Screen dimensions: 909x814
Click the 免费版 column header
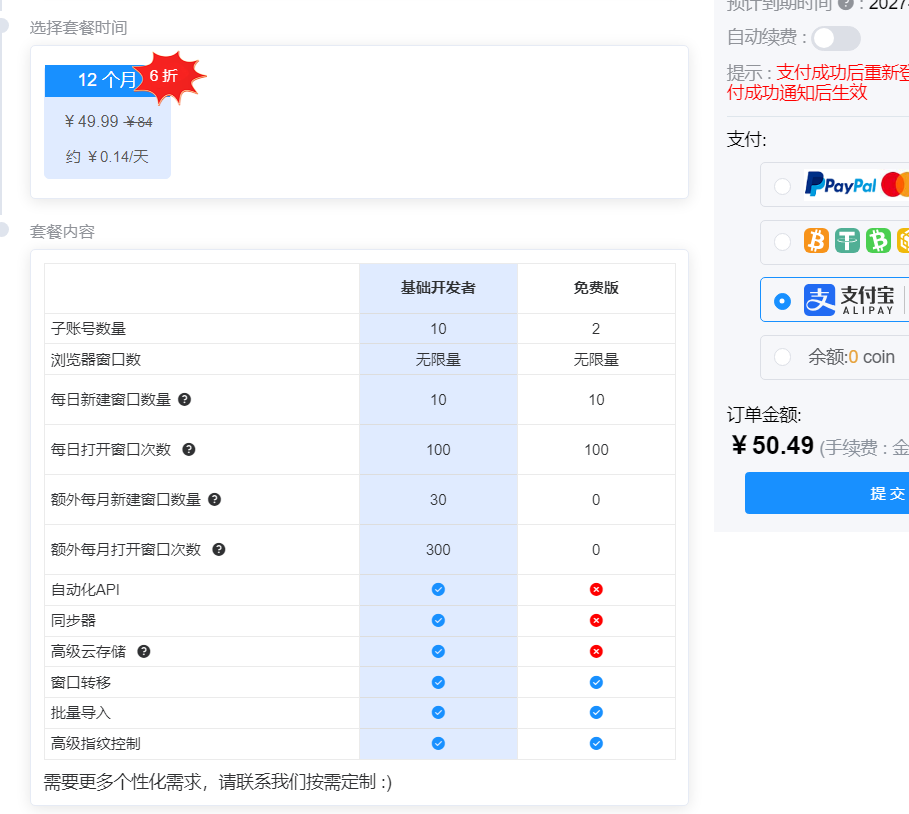[596, 288]
